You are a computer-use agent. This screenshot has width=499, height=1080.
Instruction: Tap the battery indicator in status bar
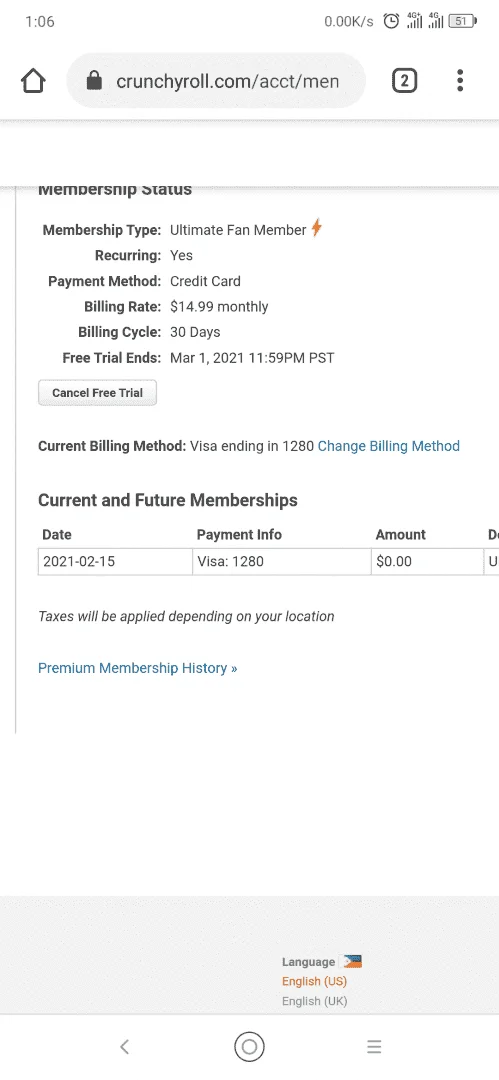(462, 21)
